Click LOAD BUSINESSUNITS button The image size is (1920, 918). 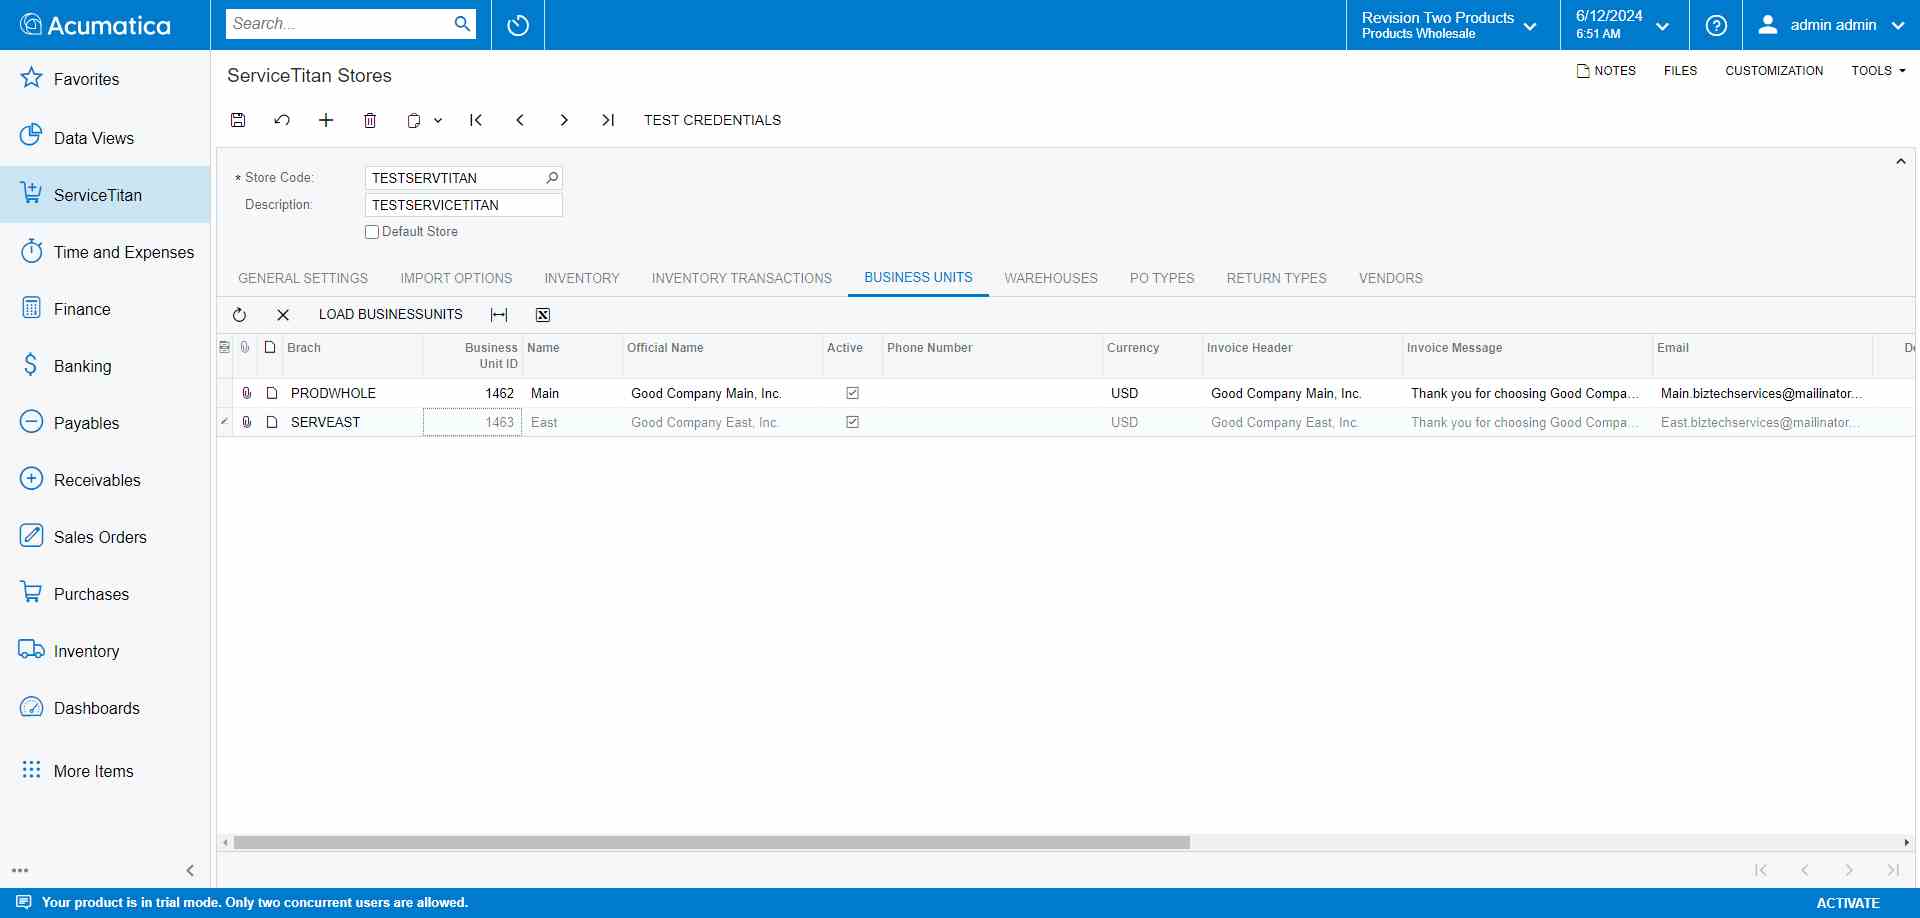coord(391,315)
